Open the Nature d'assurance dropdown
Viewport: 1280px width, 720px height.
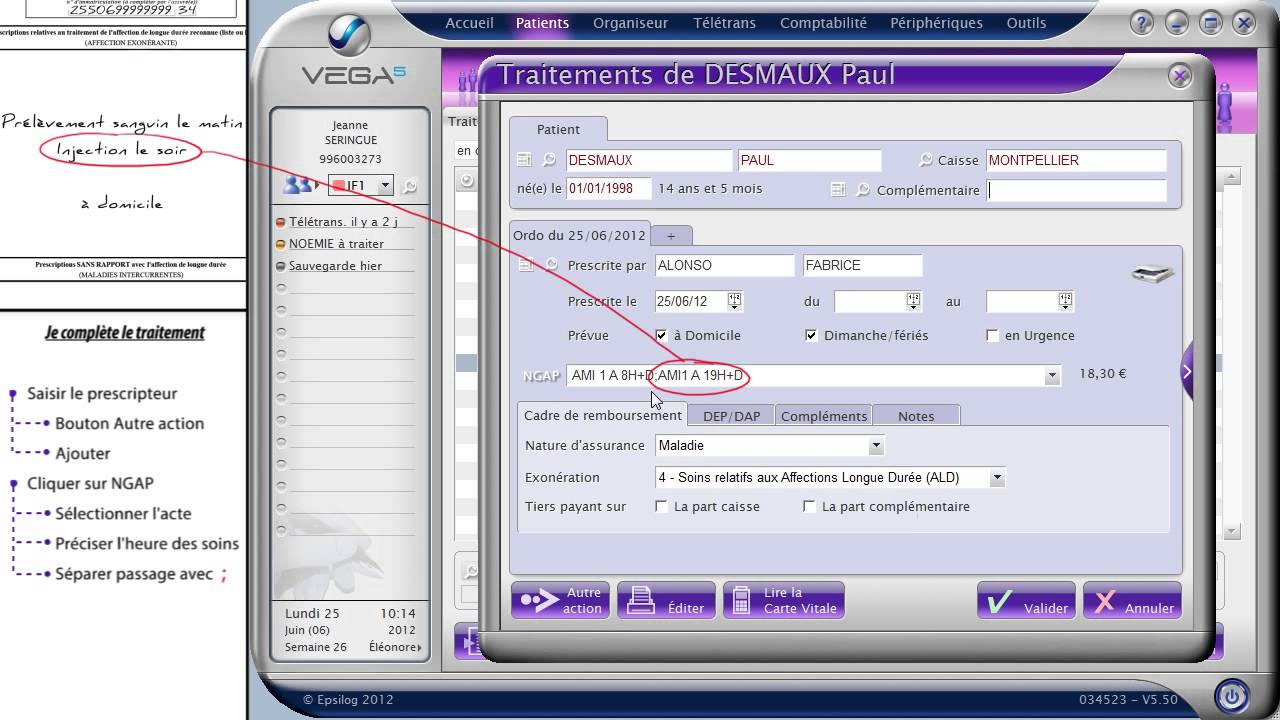tap(876, 446)
